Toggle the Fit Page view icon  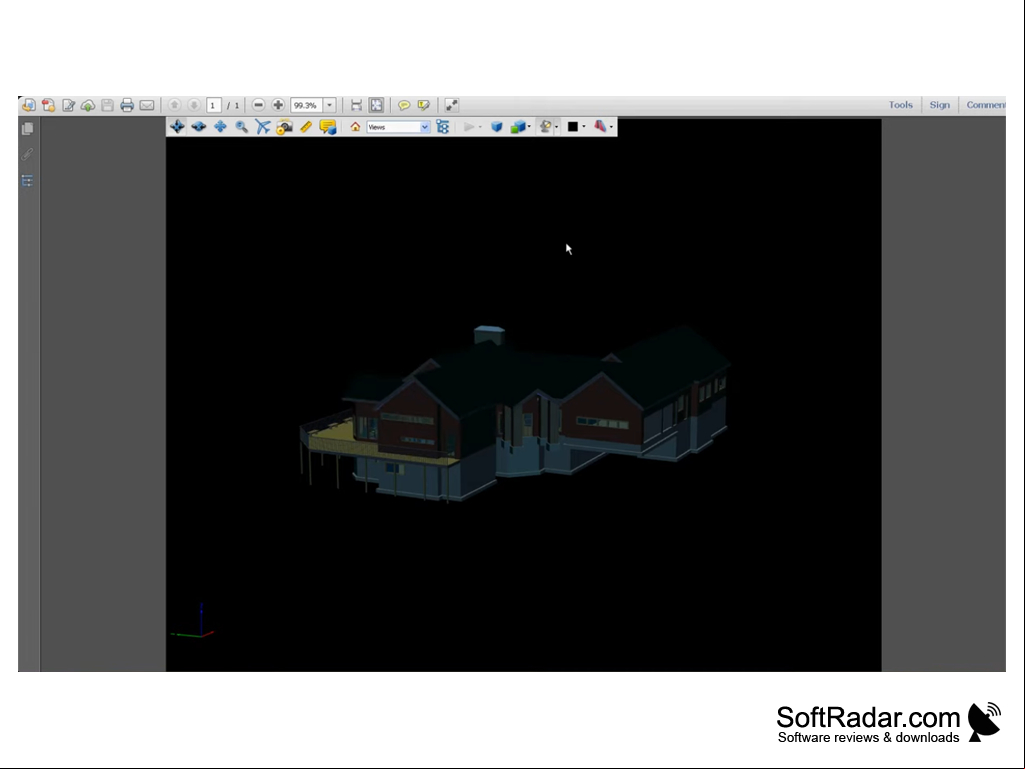pyautogui.click(x=377, y=105)
